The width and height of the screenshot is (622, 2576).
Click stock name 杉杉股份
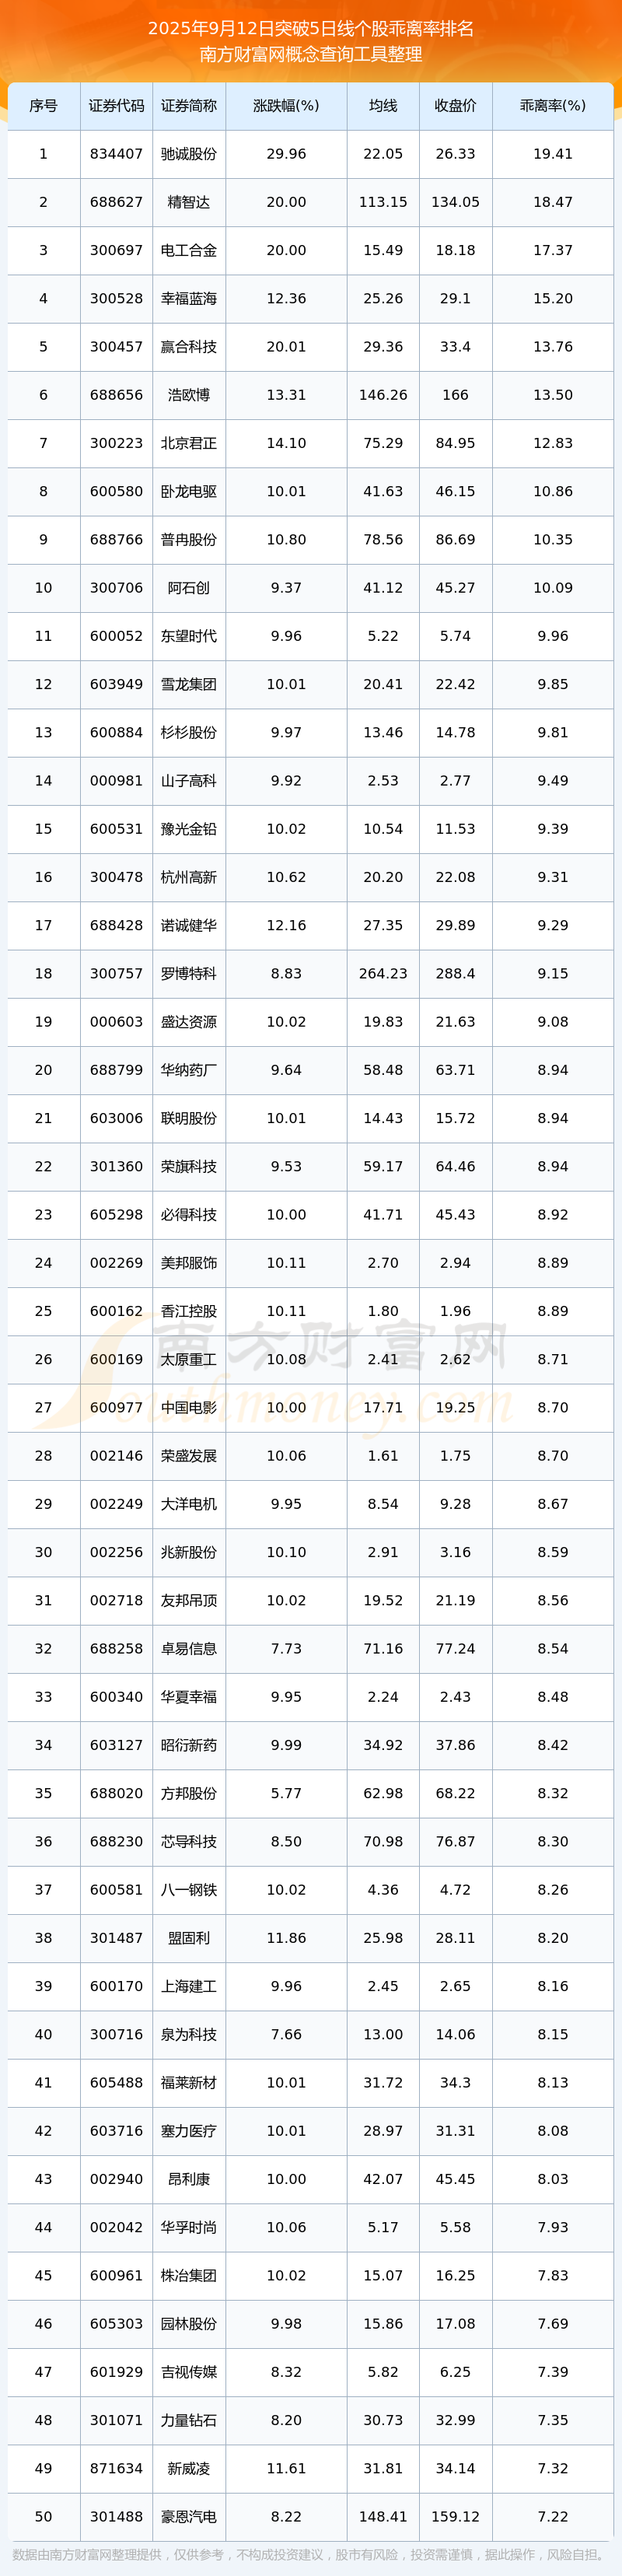point(189,733)
